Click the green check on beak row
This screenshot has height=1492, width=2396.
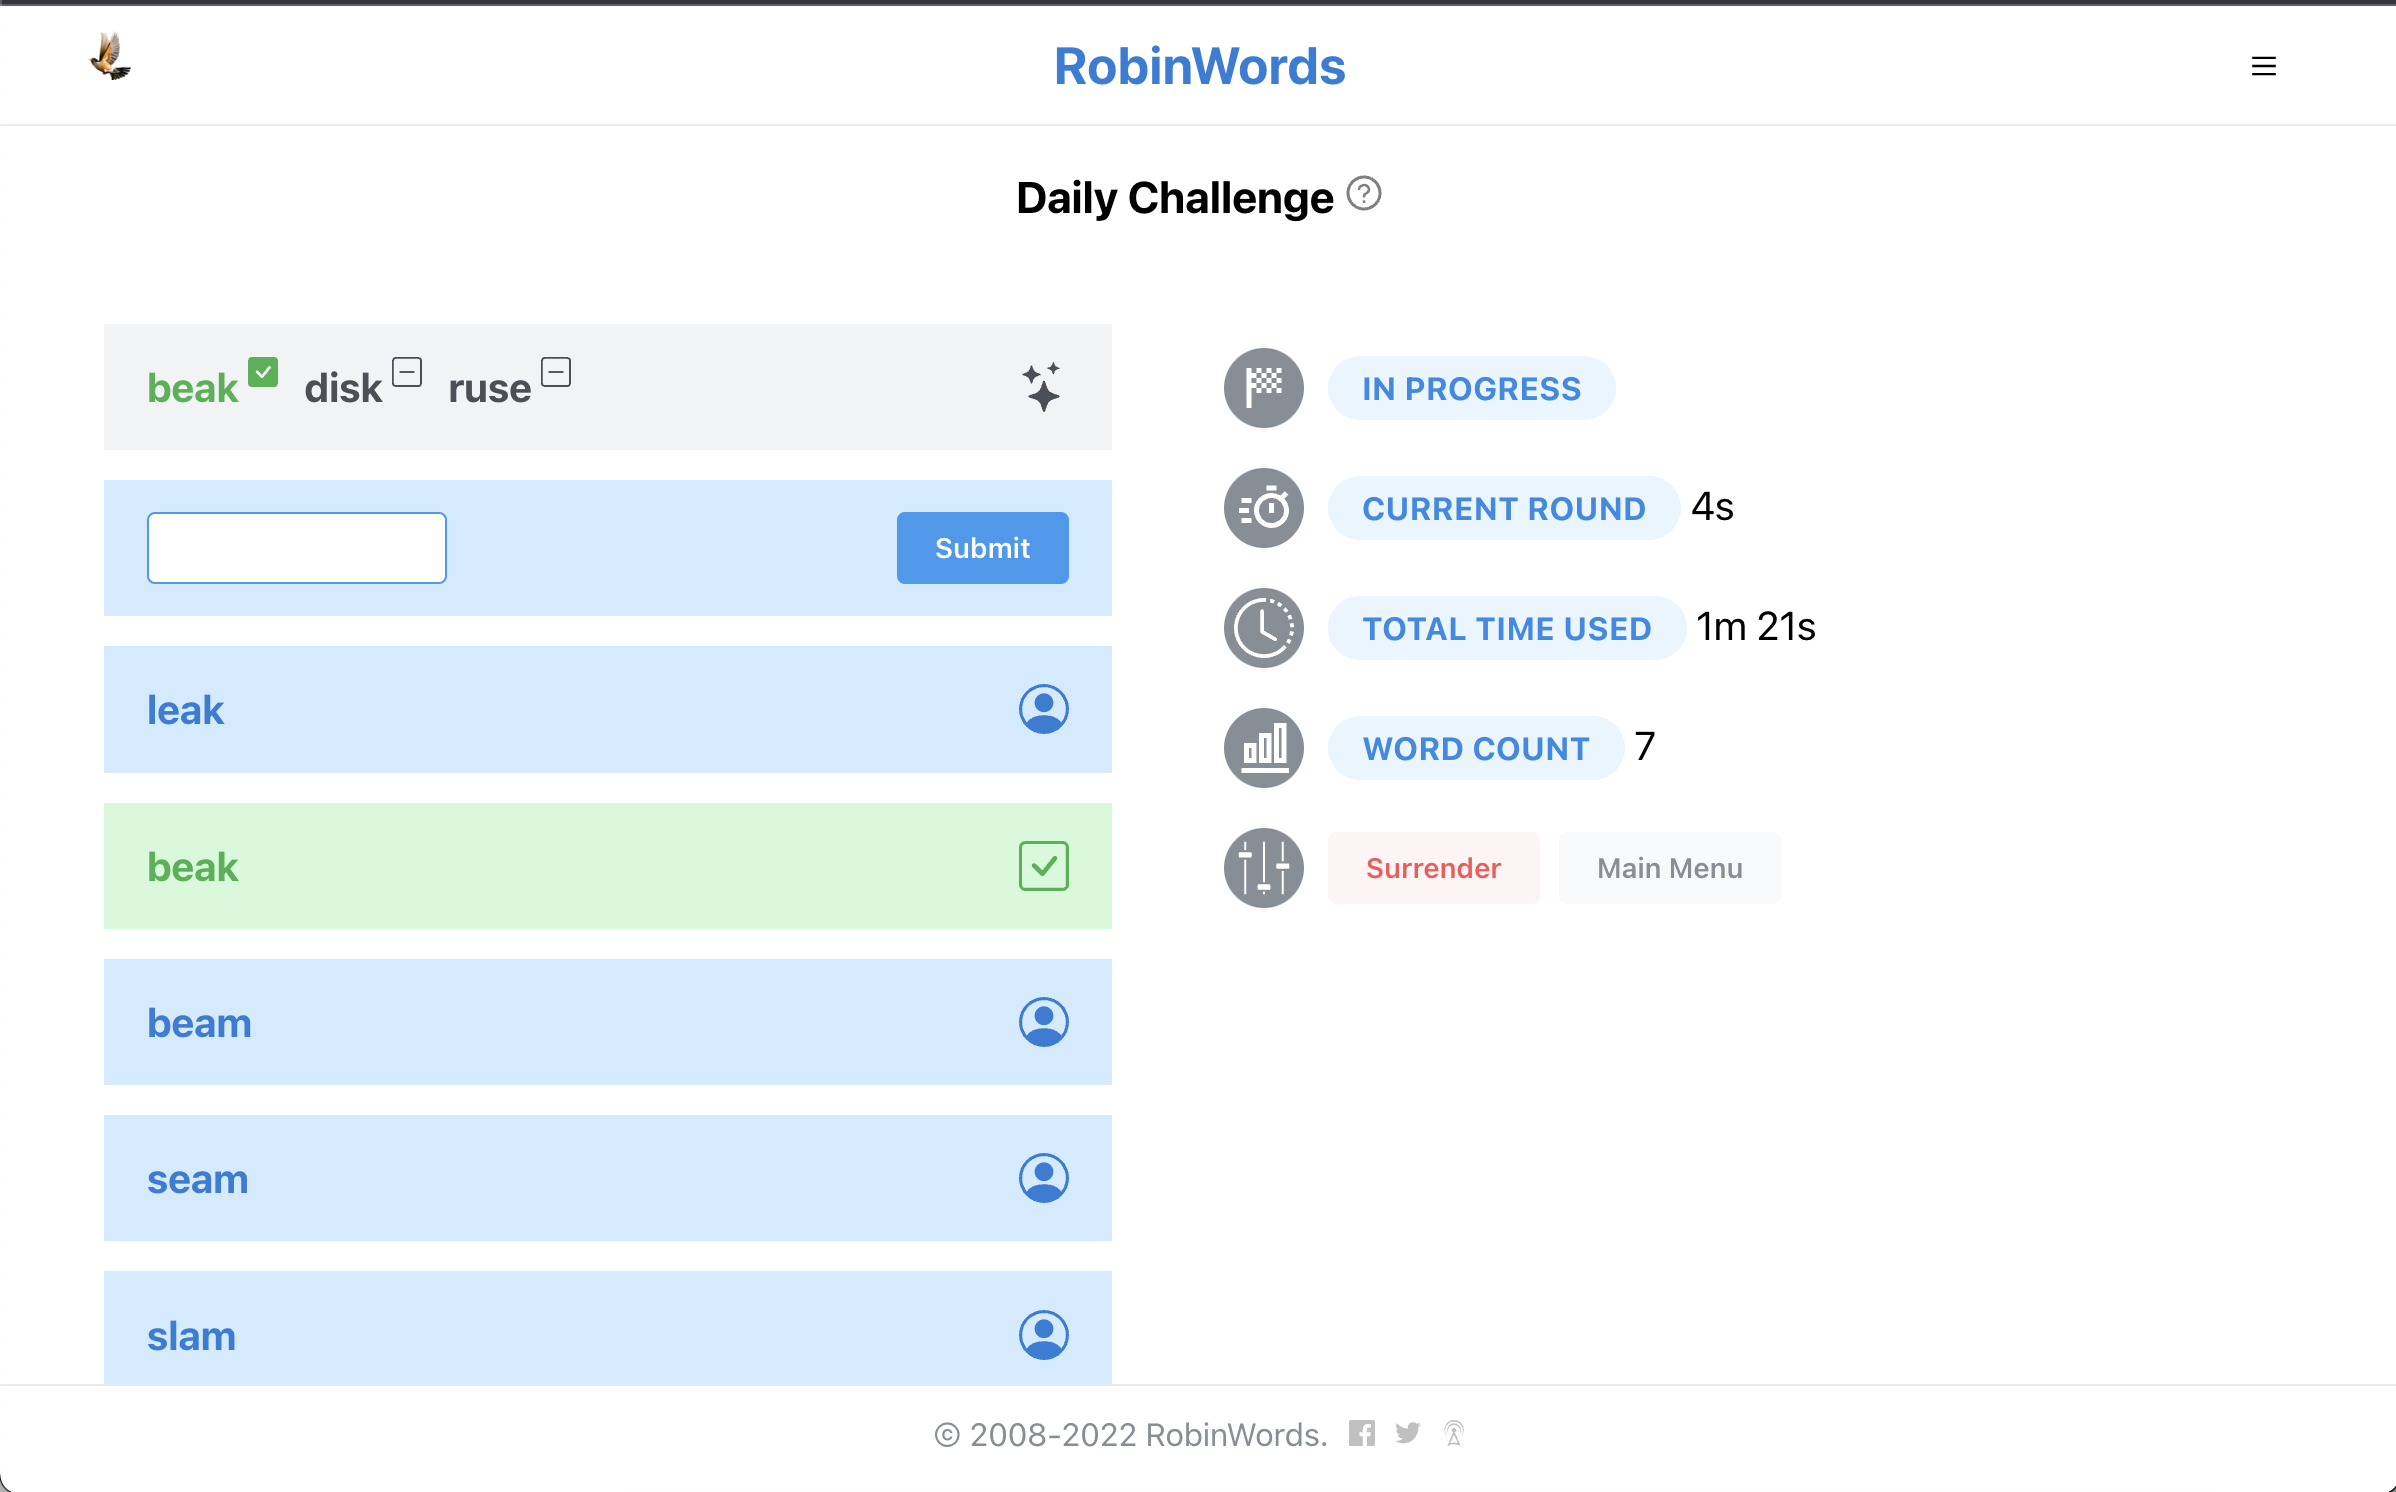click(1043, 866)
